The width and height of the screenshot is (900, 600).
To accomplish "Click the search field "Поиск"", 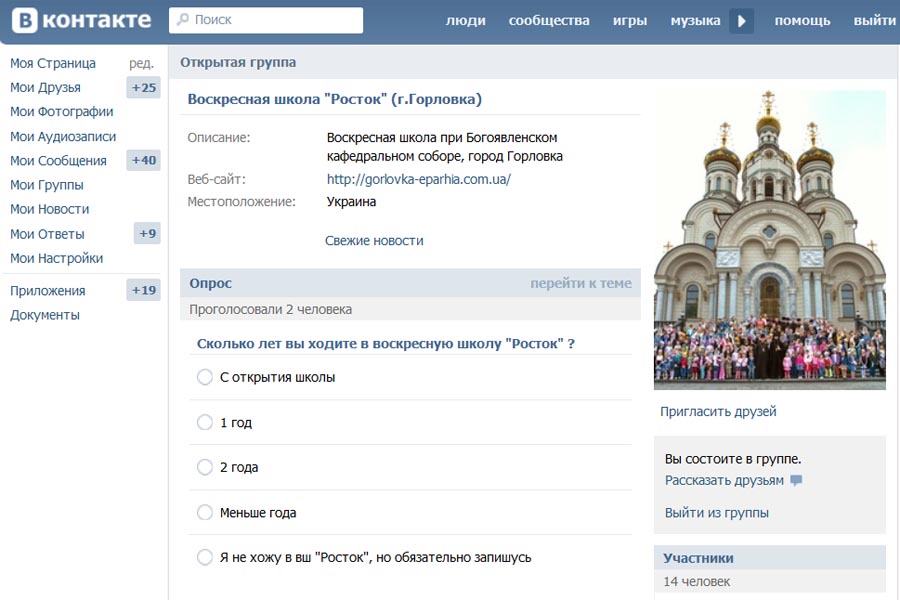I will (266, 20).
